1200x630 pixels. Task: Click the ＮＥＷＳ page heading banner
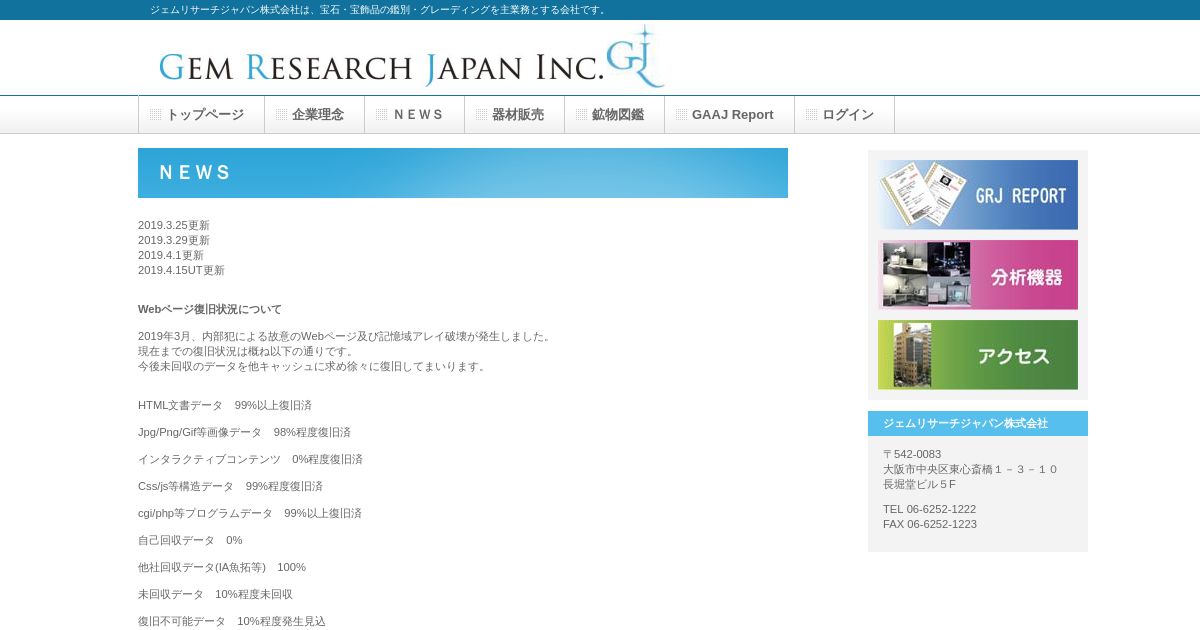point(463,173)
